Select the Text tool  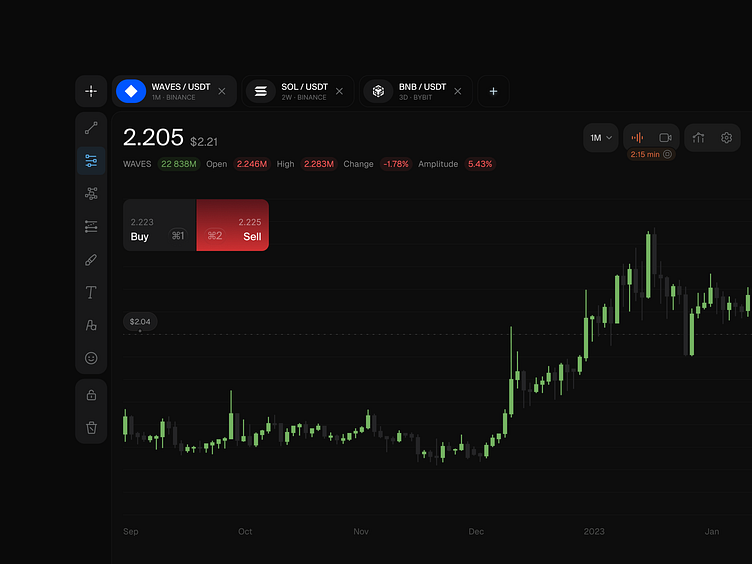point(91,292)
